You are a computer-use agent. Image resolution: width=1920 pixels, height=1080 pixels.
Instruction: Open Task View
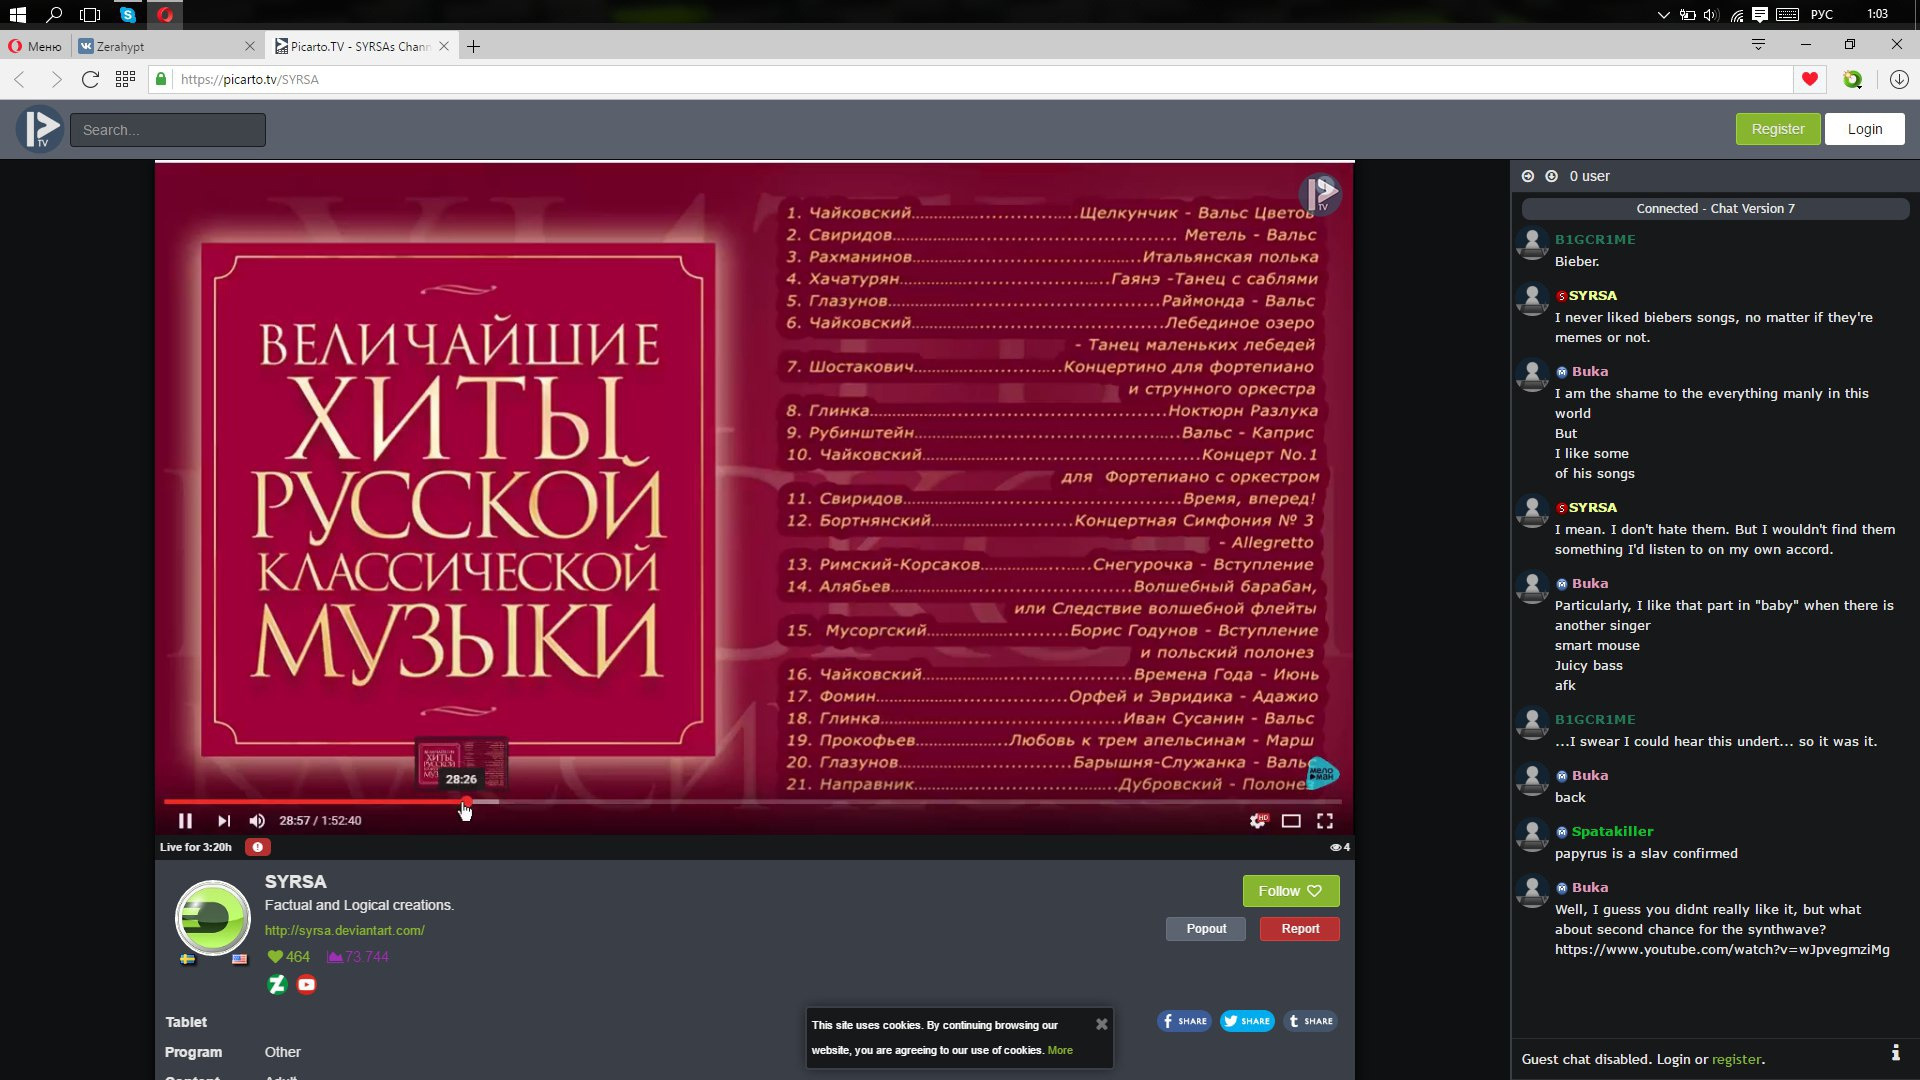coord(90,14)
